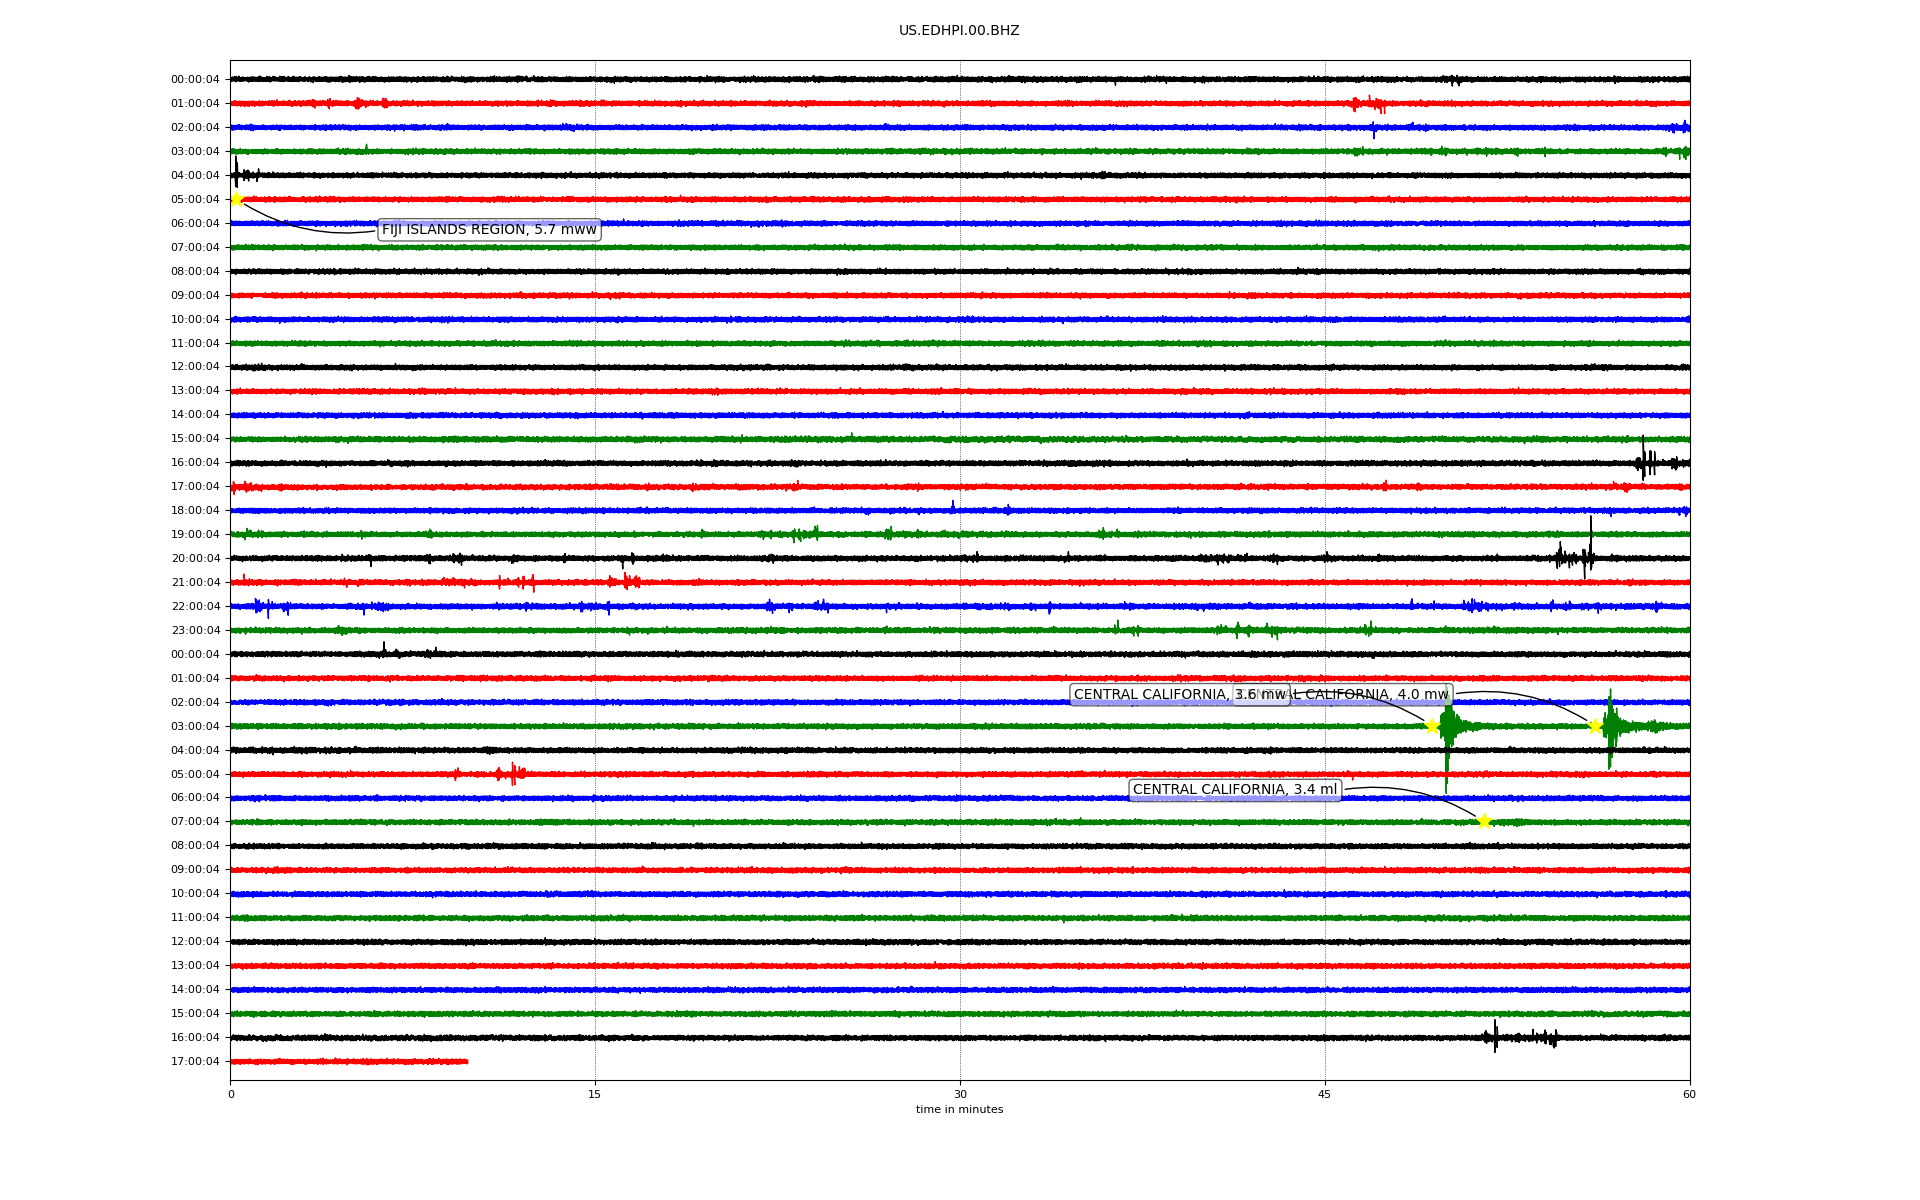Click the 23:00:04 row time label

click(195, 631)
